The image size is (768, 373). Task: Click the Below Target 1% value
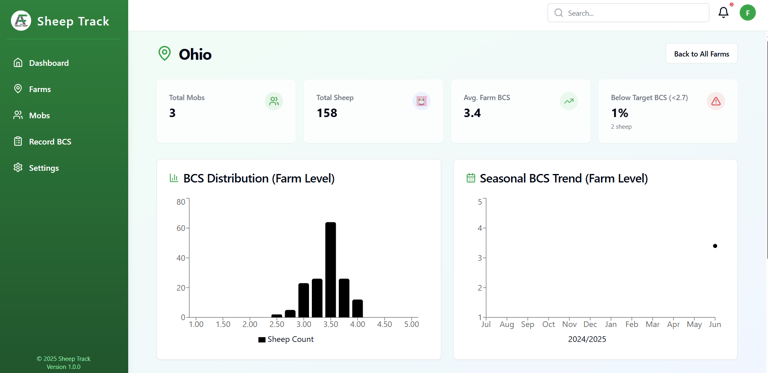click(620, 113)
